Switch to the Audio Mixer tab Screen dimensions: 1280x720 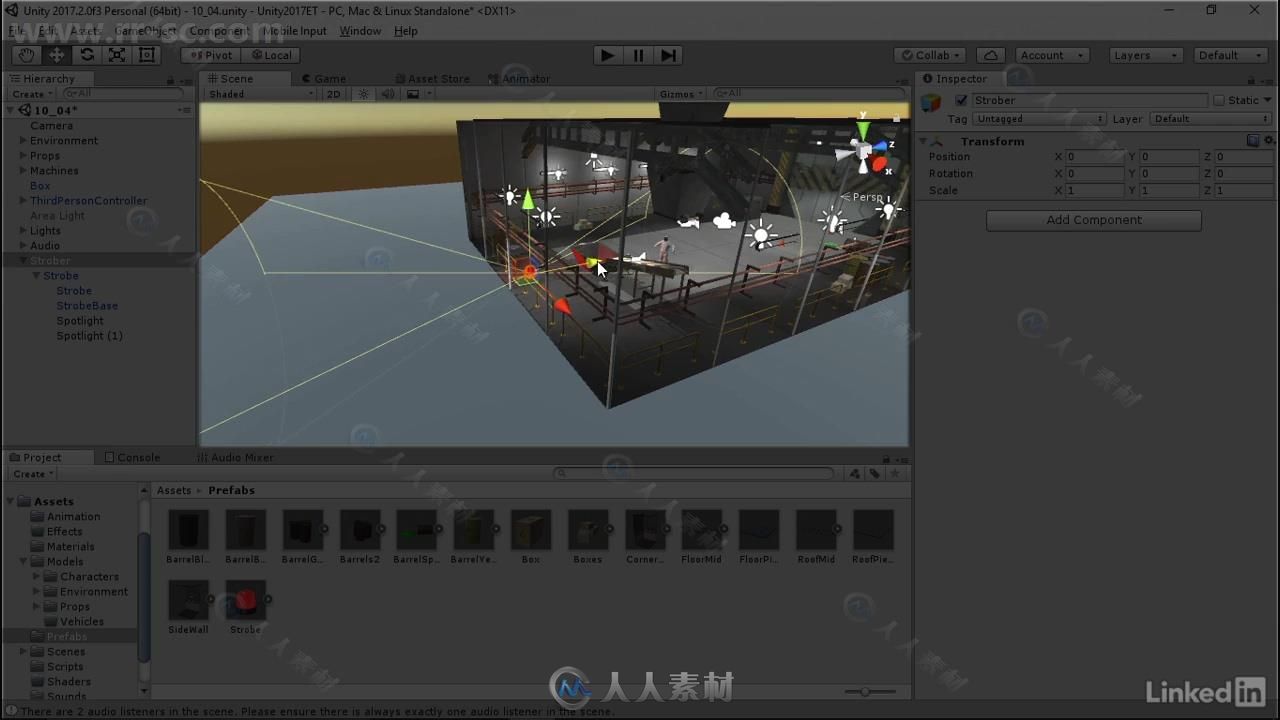(x=235, y=458)
